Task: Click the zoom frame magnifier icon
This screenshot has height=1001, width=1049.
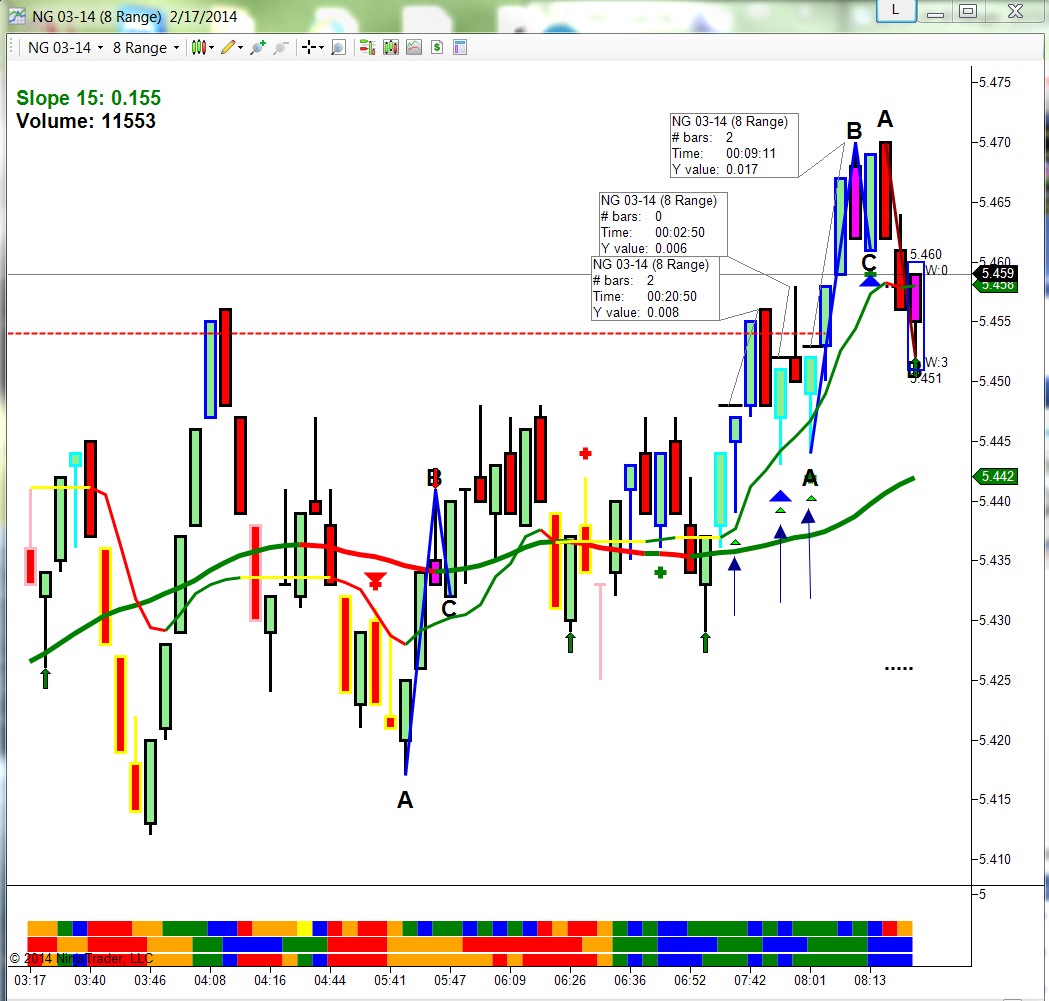Action: [x=339, y=48]
